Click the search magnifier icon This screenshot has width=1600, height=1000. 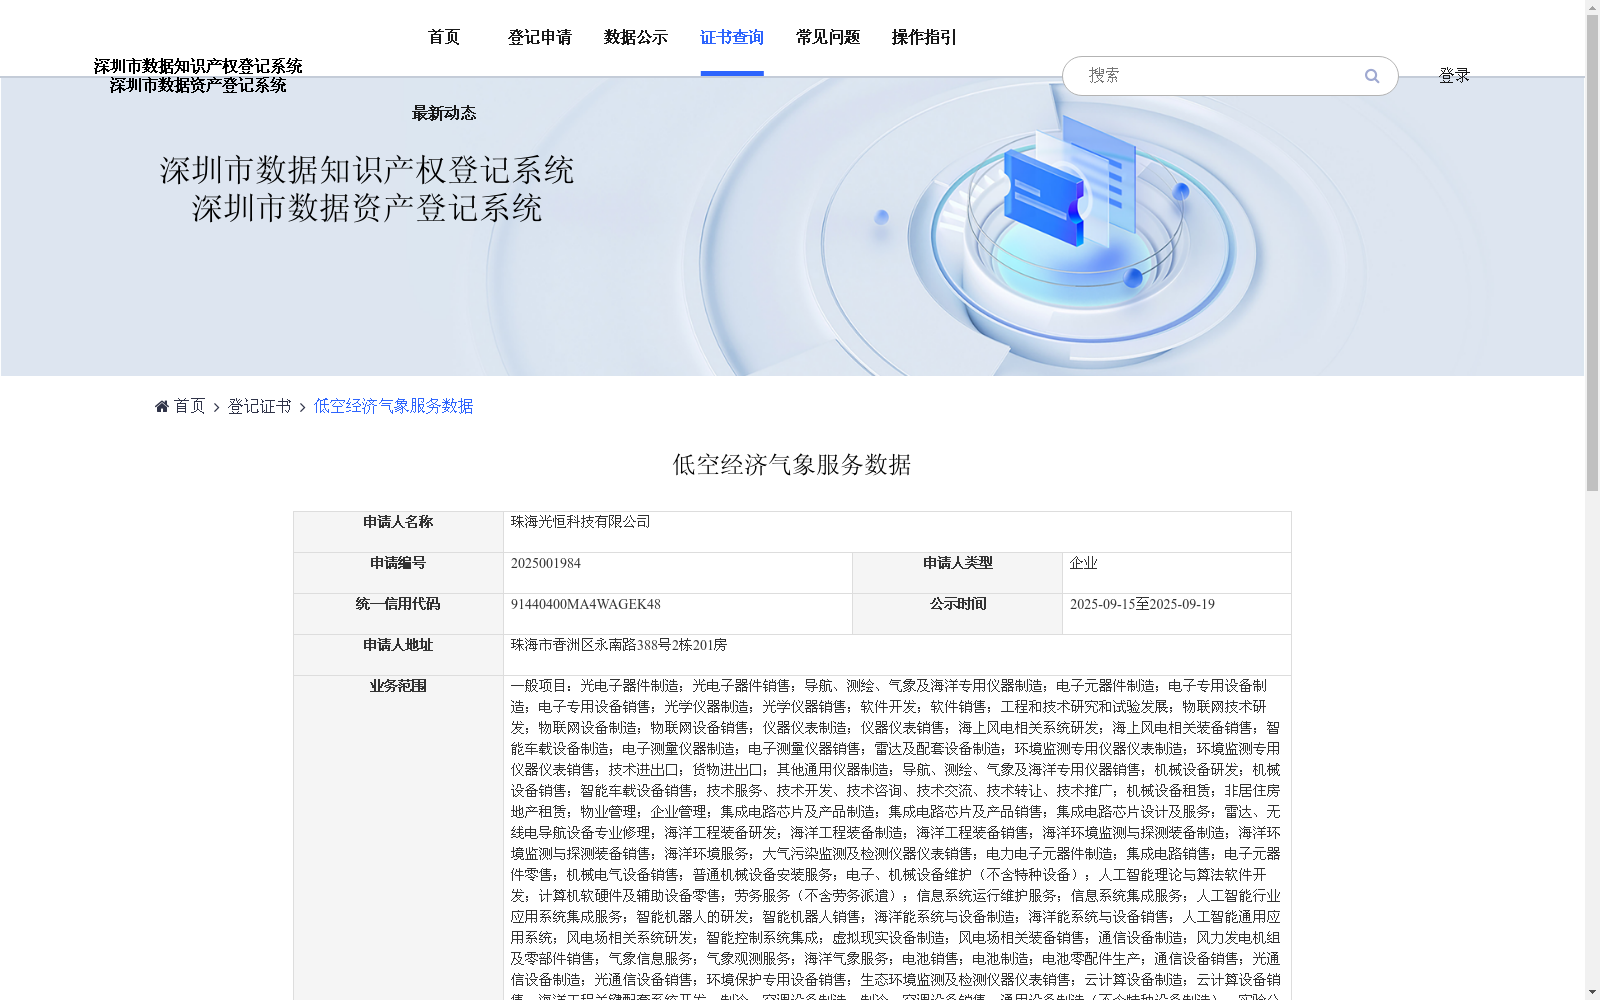point(1371,76)
